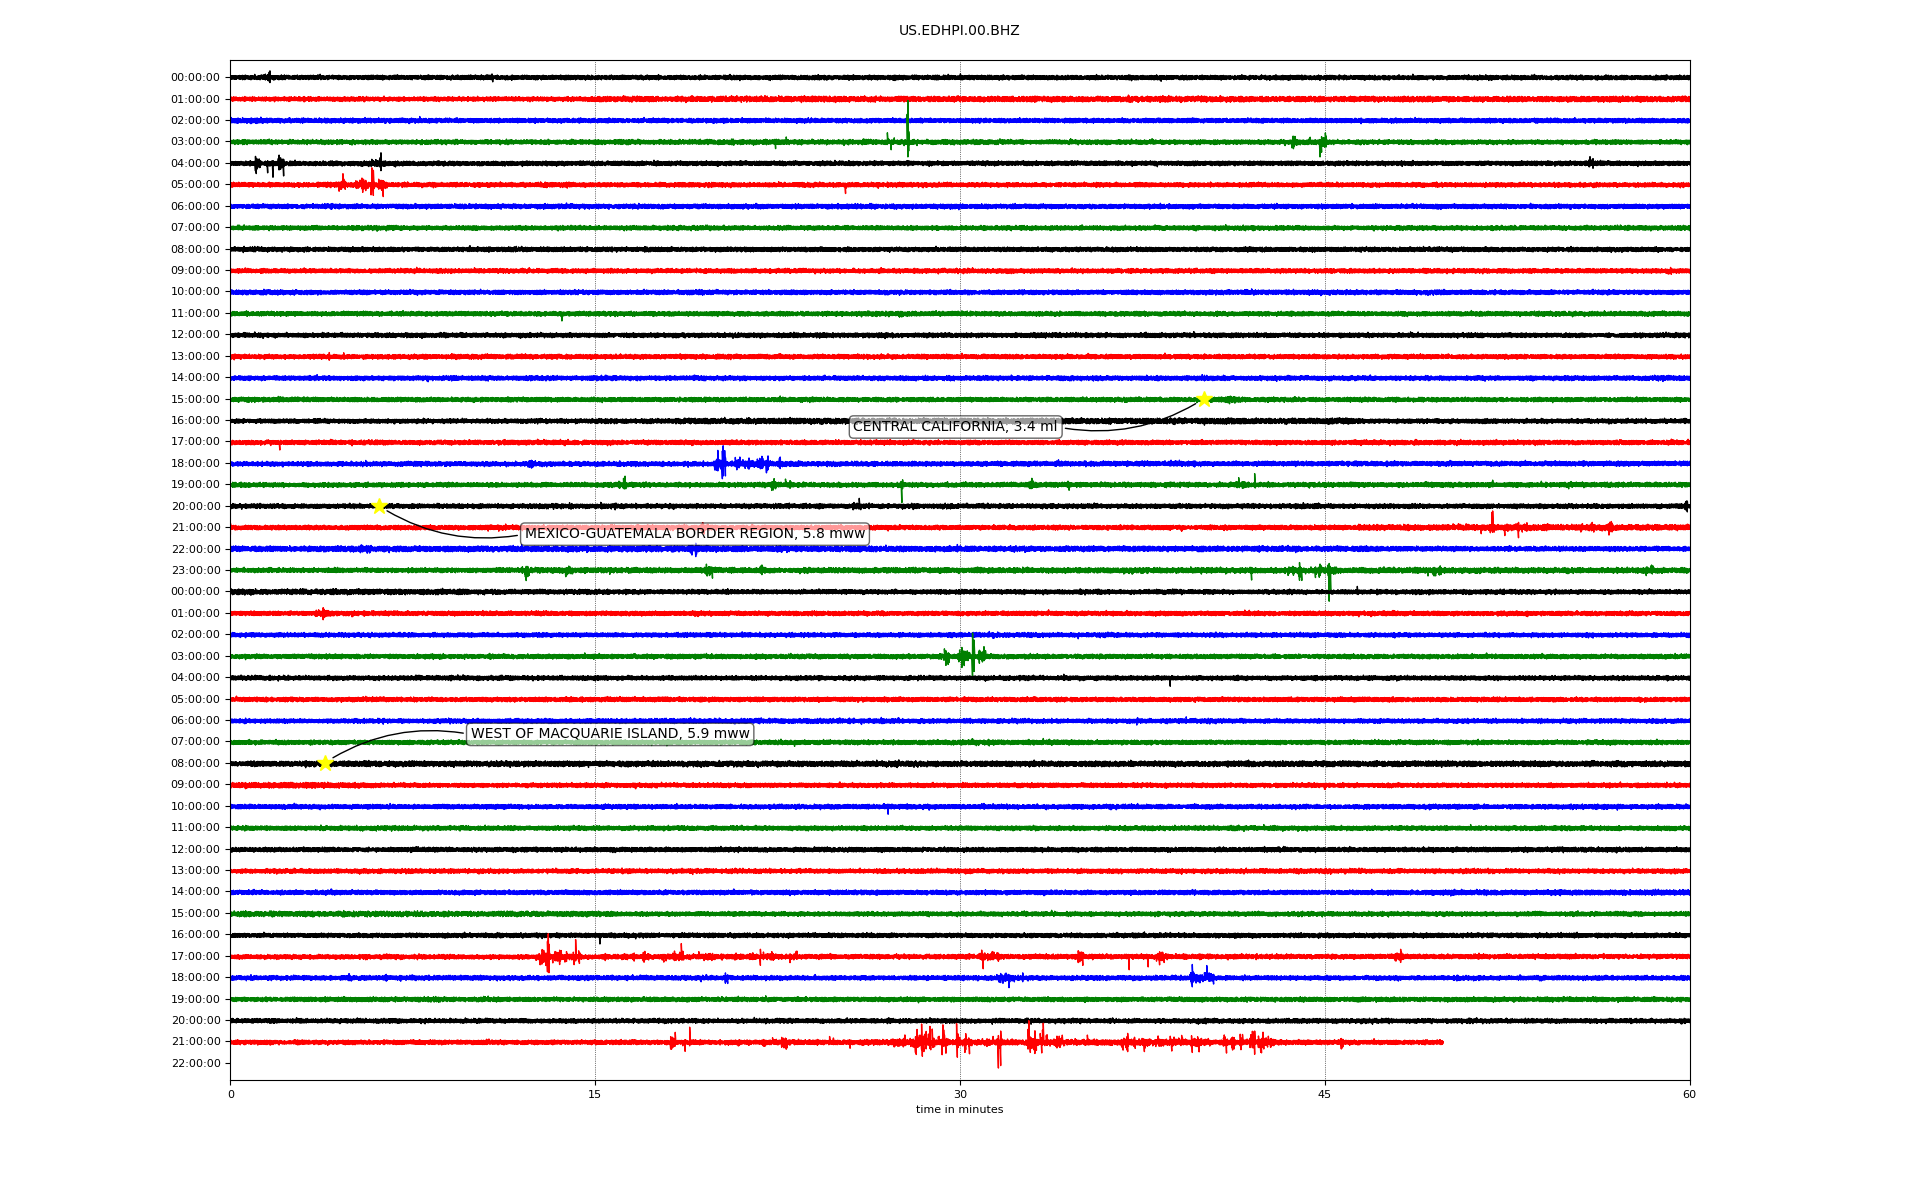
Task: Click the yellow star for the Macquarie Island event
Action: (325, 763)
